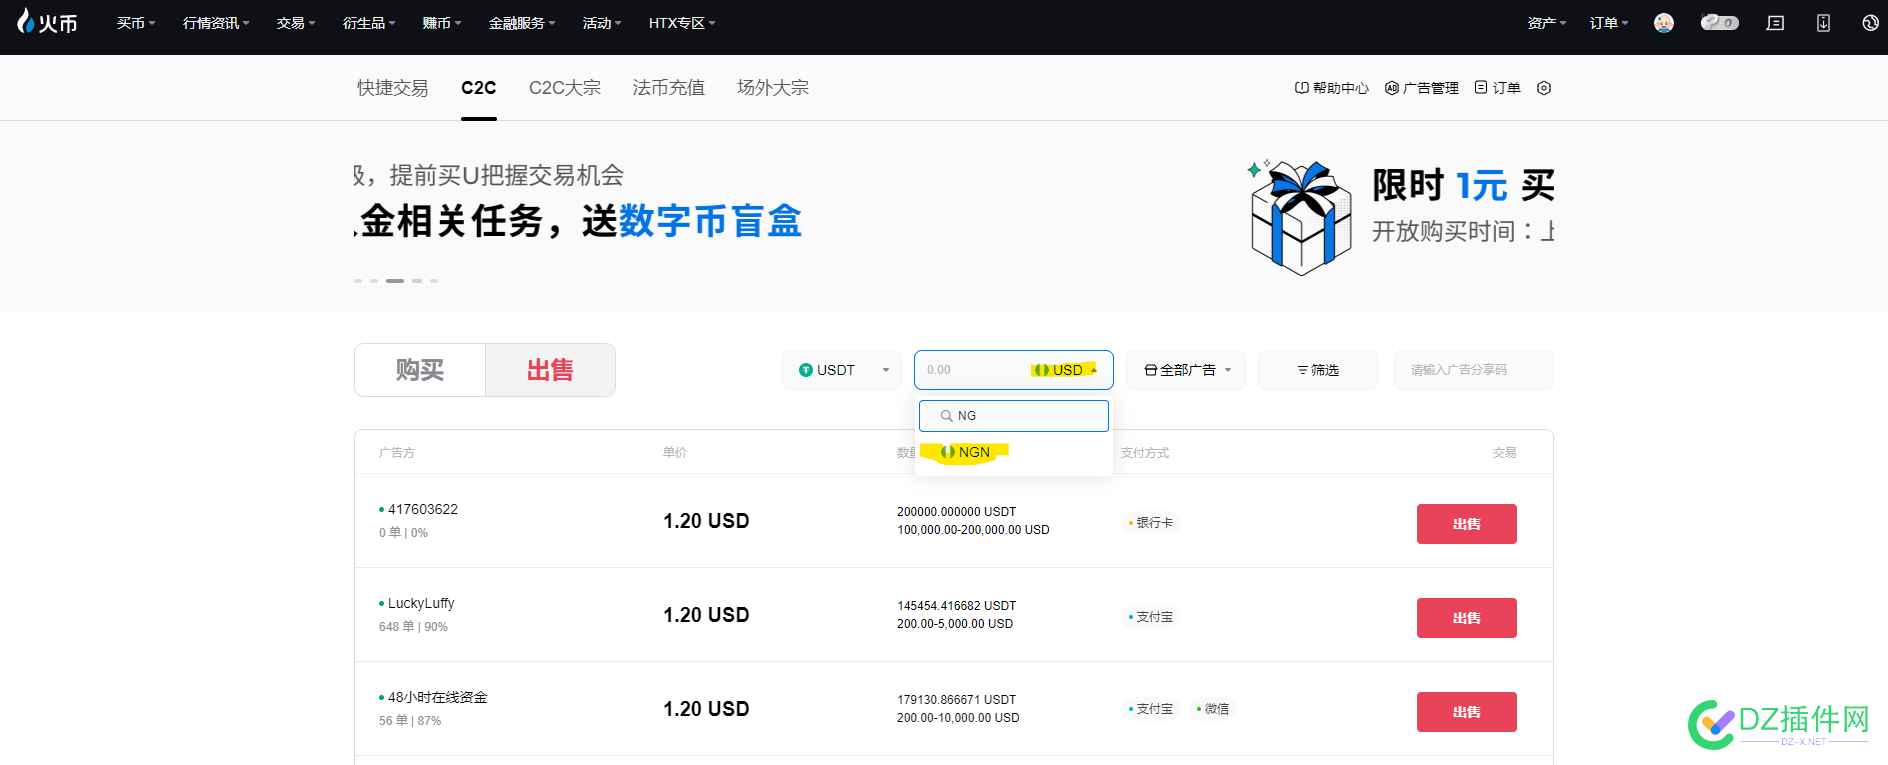Click 出售 button for LuckyLuffy
This screenshot has height=765, width=1888.
click(x=1467, y=618)
